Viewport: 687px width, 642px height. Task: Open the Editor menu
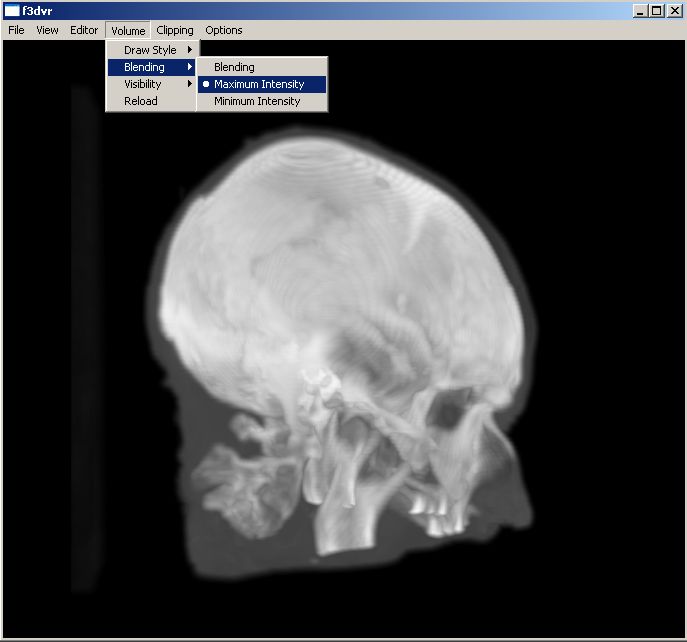(x=84, y=30)
